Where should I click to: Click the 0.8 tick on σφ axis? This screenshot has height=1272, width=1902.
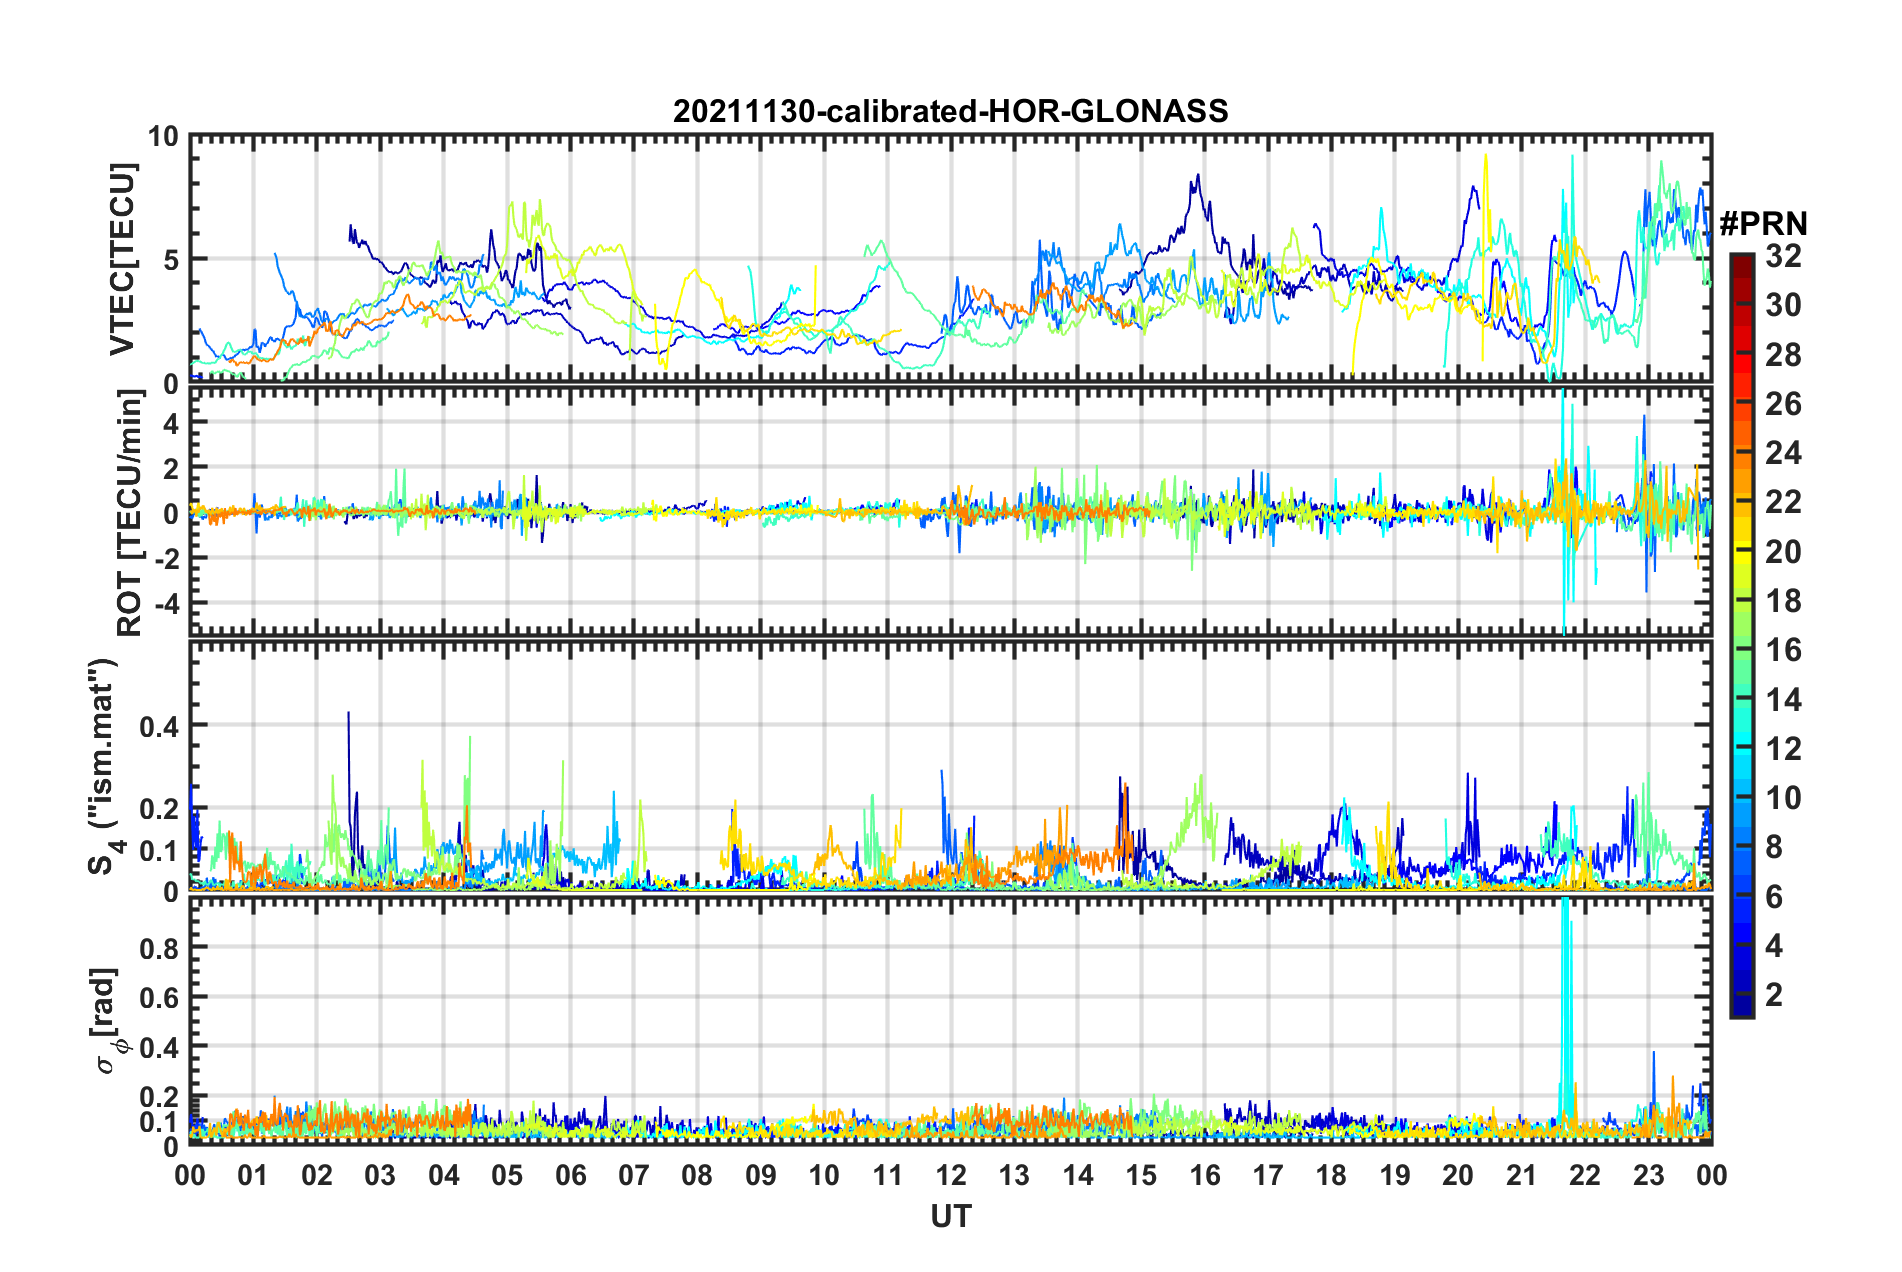(159, 948)
